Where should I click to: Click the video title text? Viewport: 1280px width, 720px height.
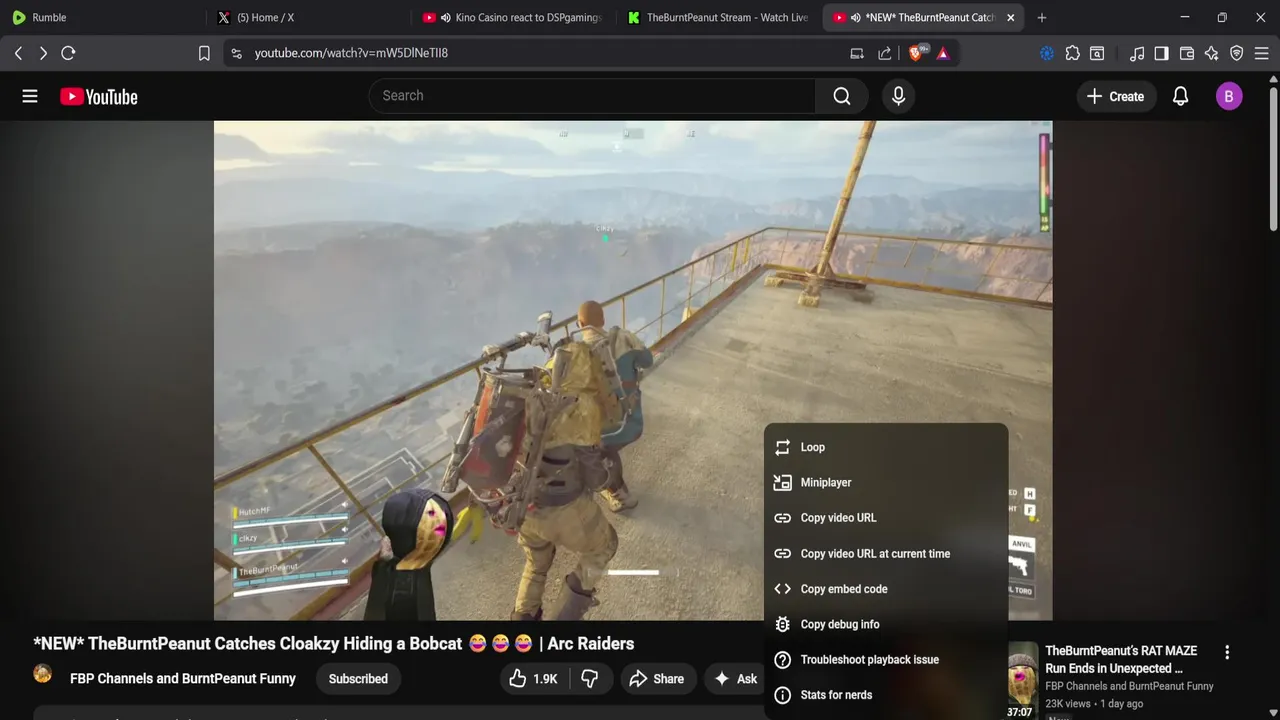click(334, 644)
